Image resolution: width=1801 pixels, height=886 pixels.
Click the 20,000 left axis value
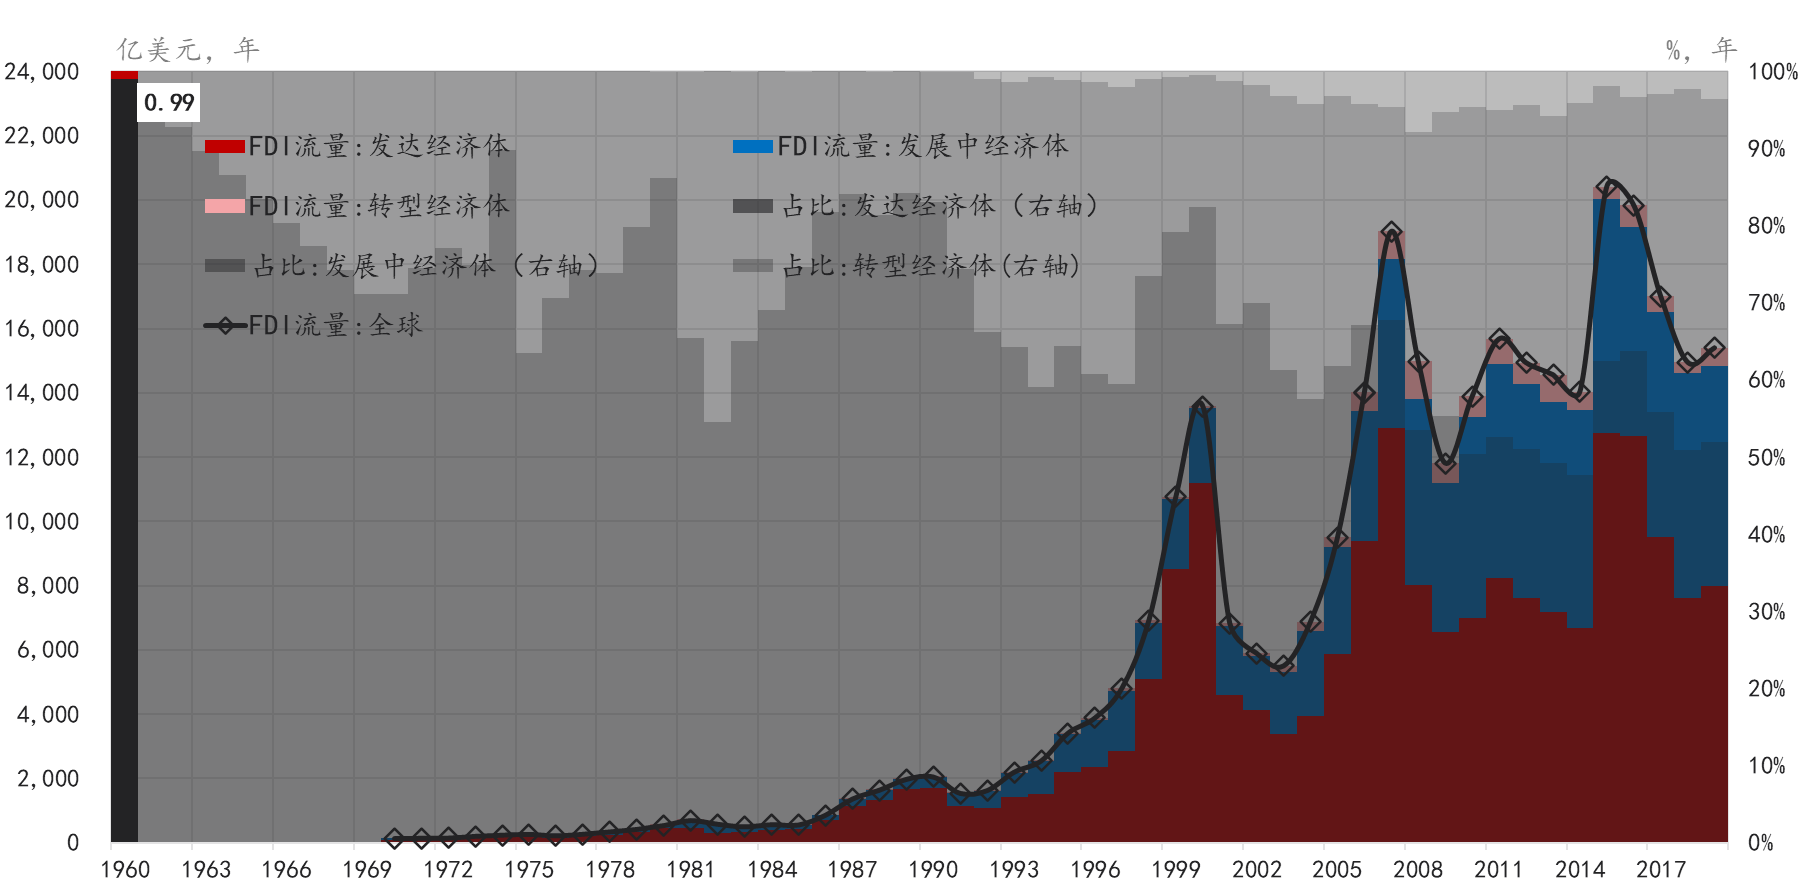[42, 200]
